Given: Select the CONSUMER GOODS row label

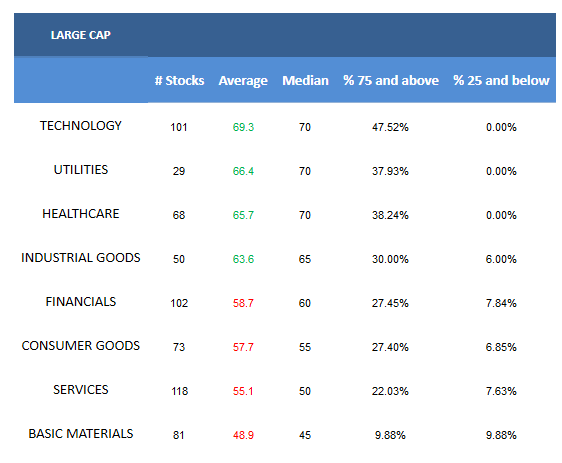Looking at the screenshot, I should (x=81, y=346).
